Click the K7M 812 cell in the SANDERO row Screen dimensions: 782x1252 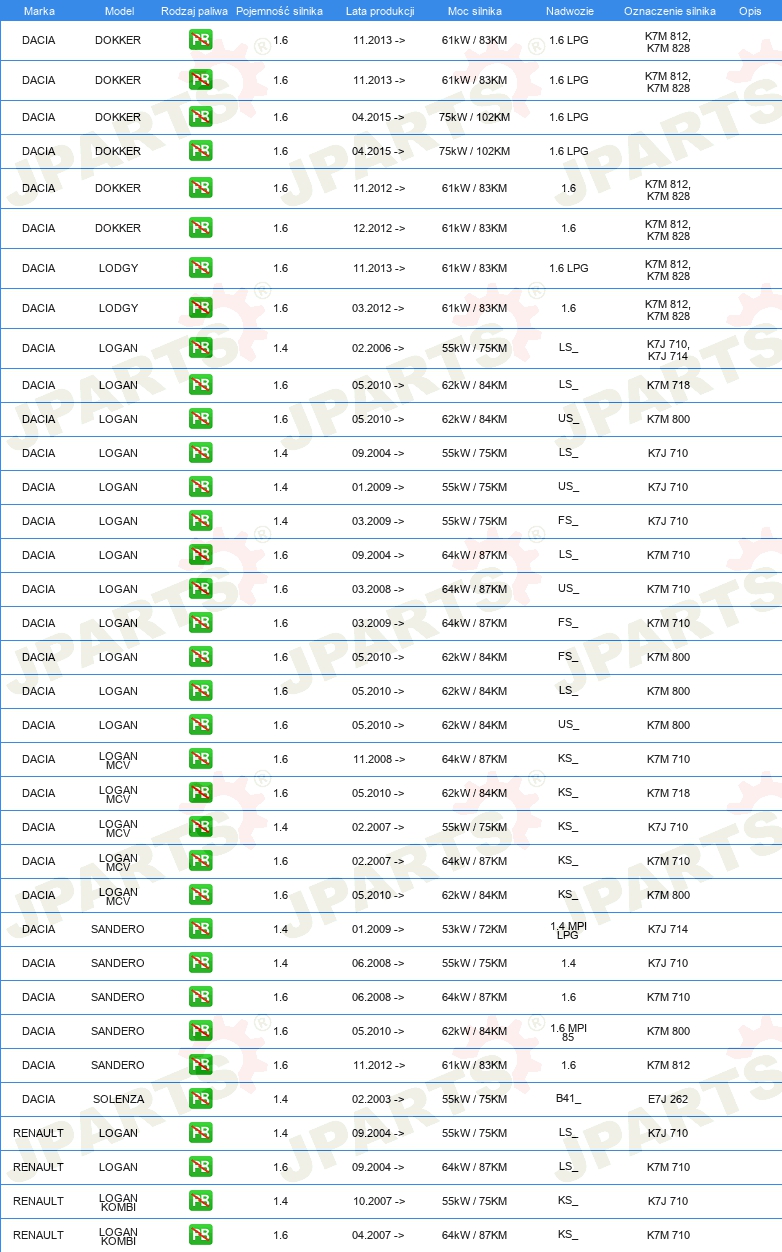(668, 1065)
